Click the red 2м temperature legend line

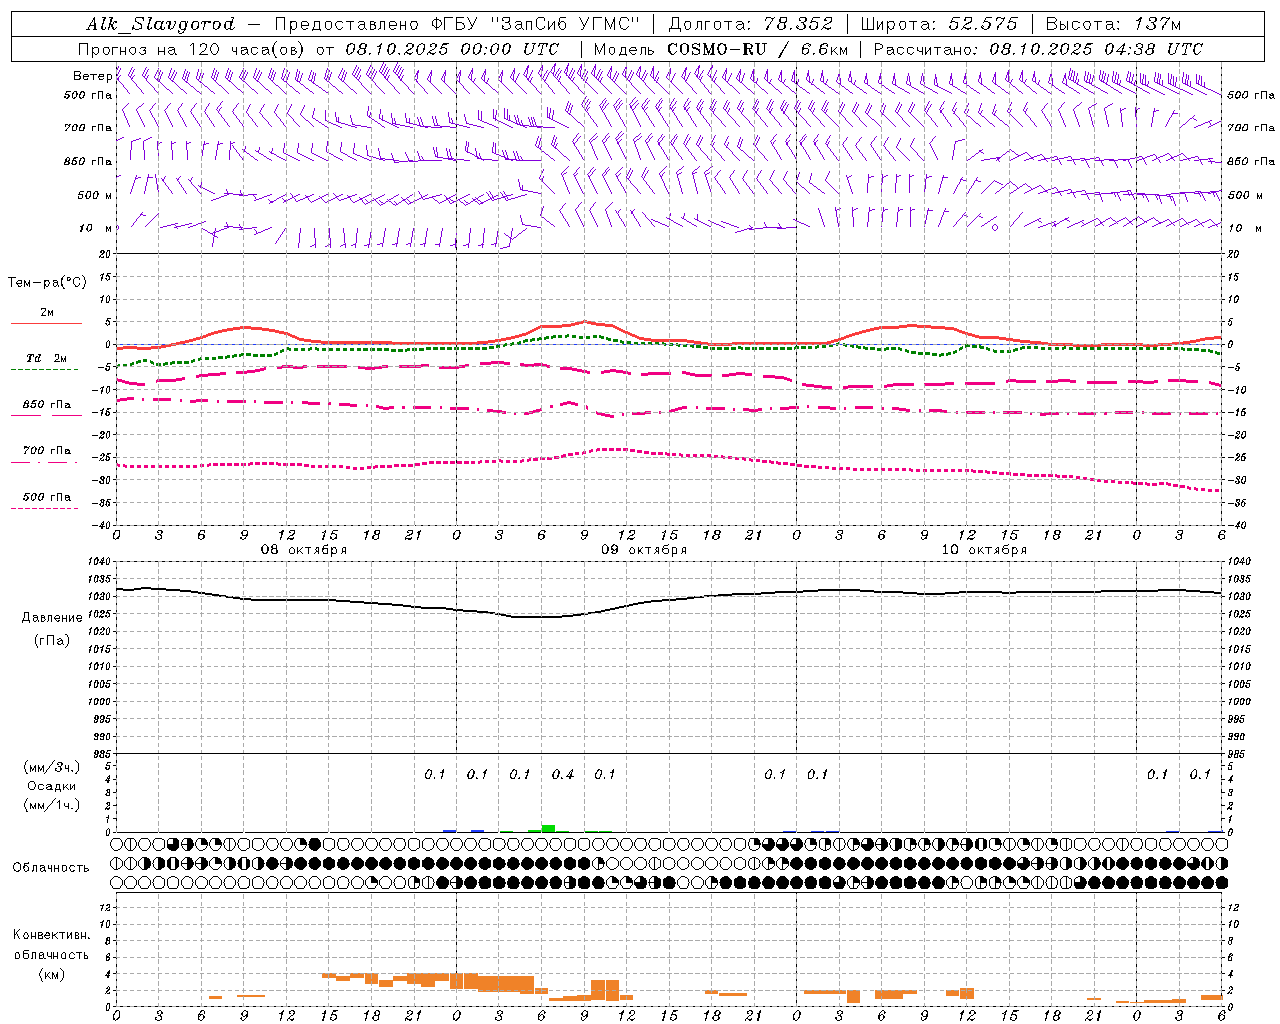point(46,323)
